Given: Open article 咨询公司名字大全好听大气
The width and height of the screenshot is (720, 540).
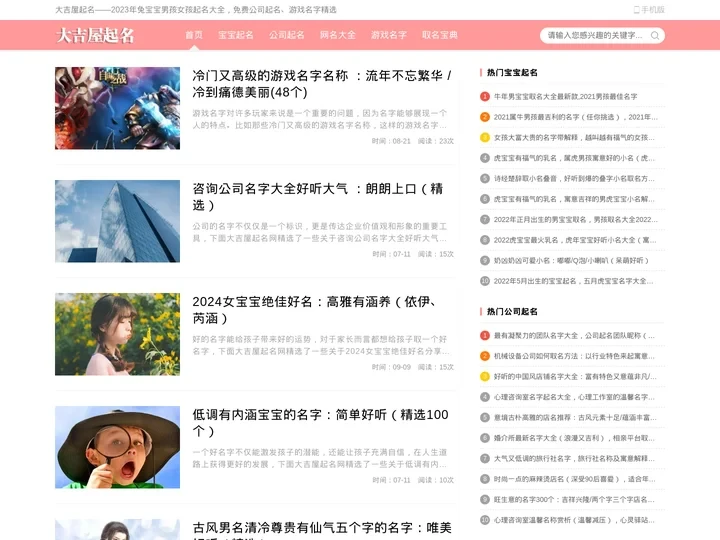Looking at the screenshot, I should click(318, 197).
